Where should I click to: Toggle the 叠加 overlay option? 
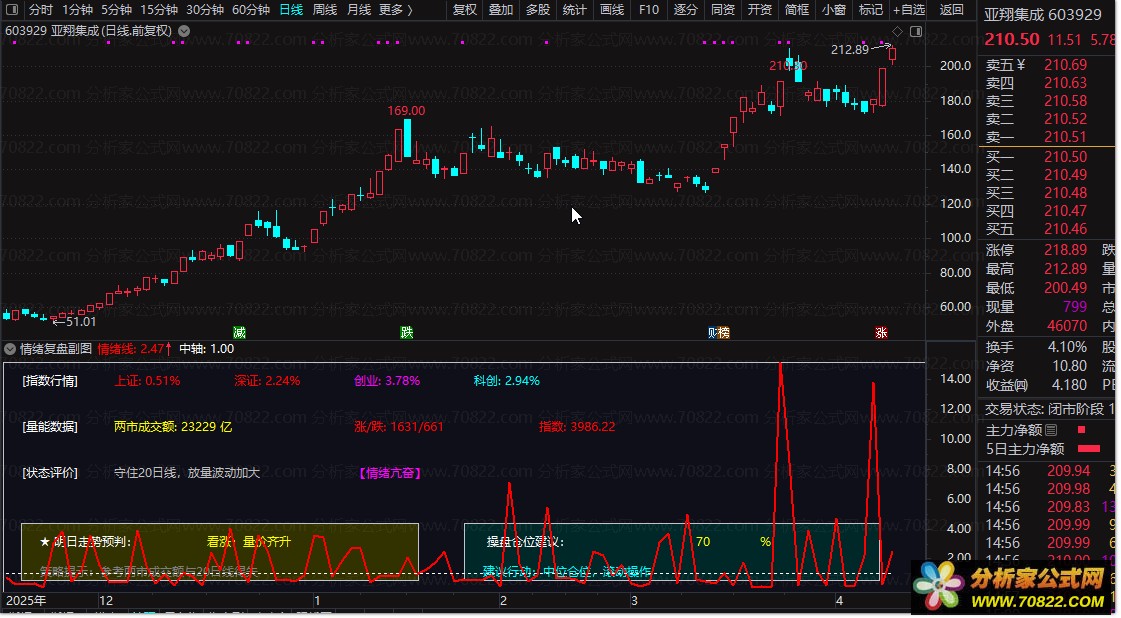coord(500,10)
